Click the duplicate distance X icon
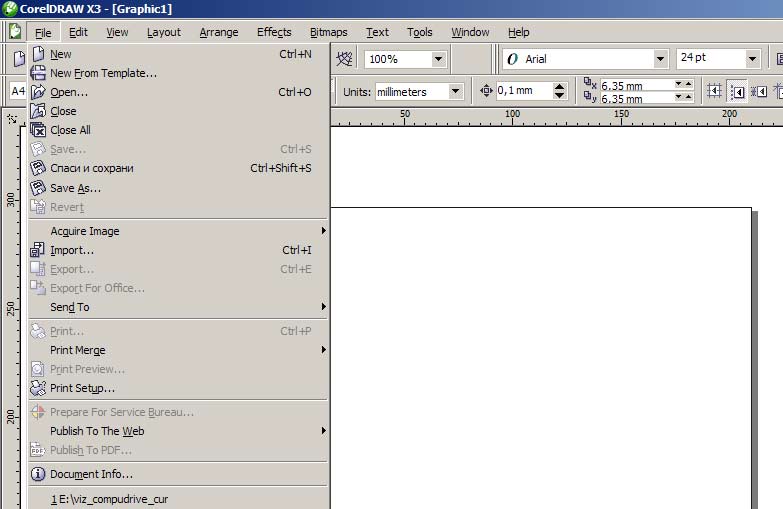The image size is (783, 509). (x=590, y=83)
